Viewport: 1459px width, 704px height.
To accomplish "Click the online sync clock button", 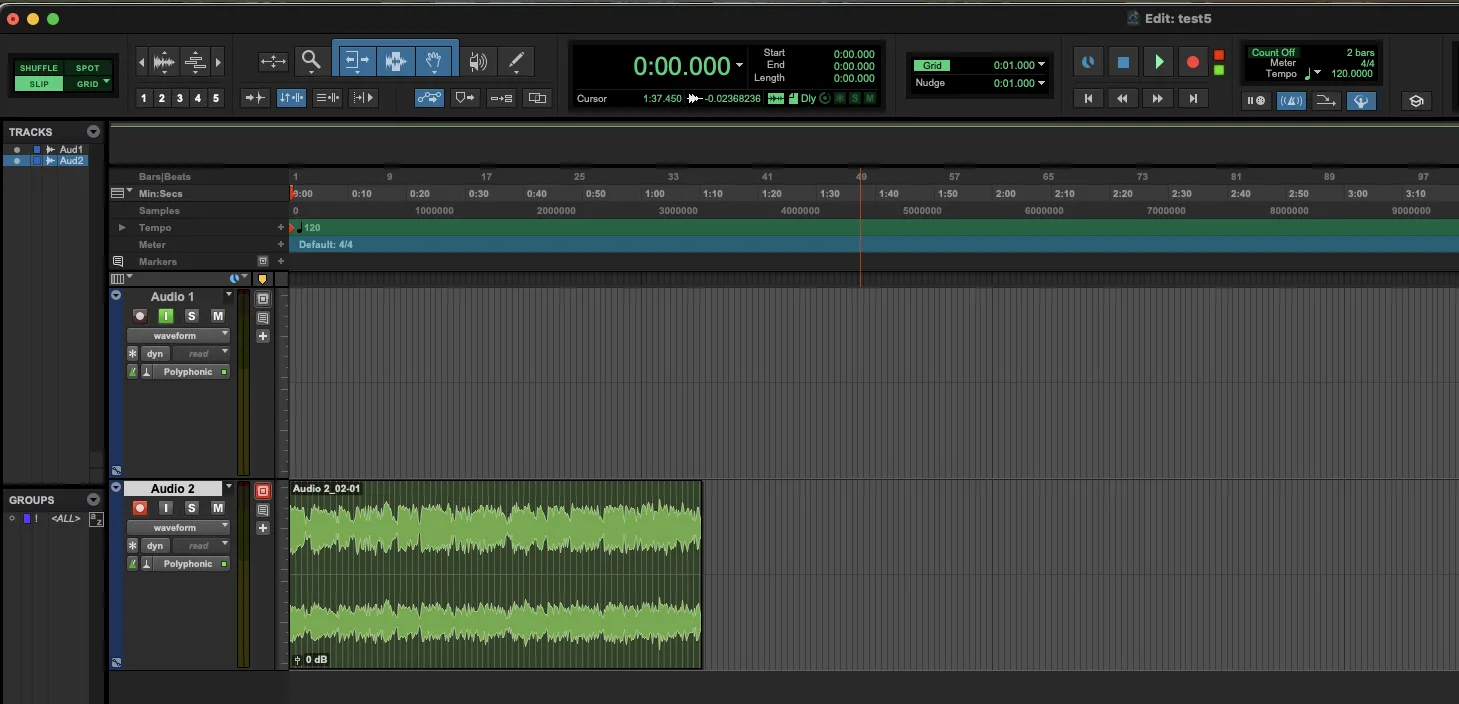I will [1087, 62].
